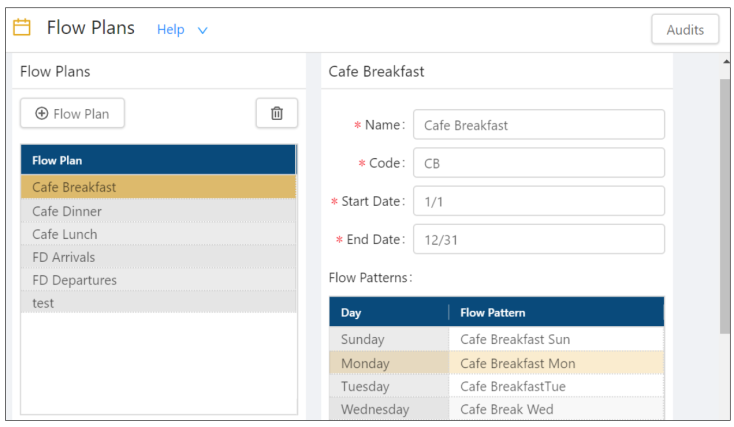Click the Start Date field
734x427 pixels.
(538, 201)
